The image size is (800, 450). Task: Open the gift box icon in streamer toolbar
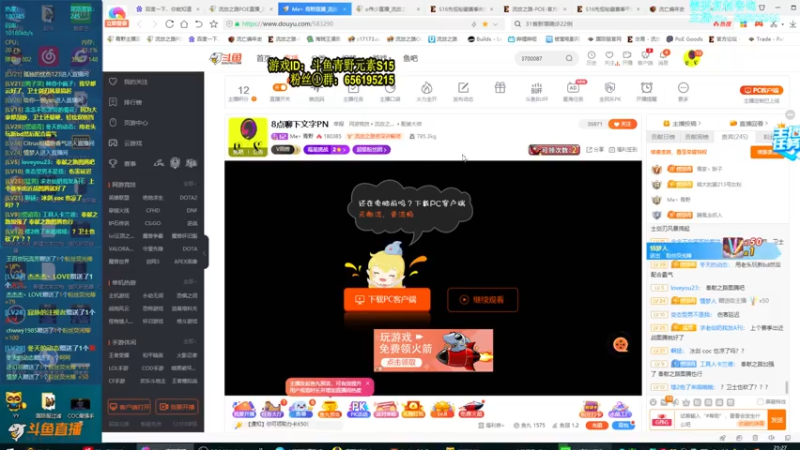(x=500, y=88)
